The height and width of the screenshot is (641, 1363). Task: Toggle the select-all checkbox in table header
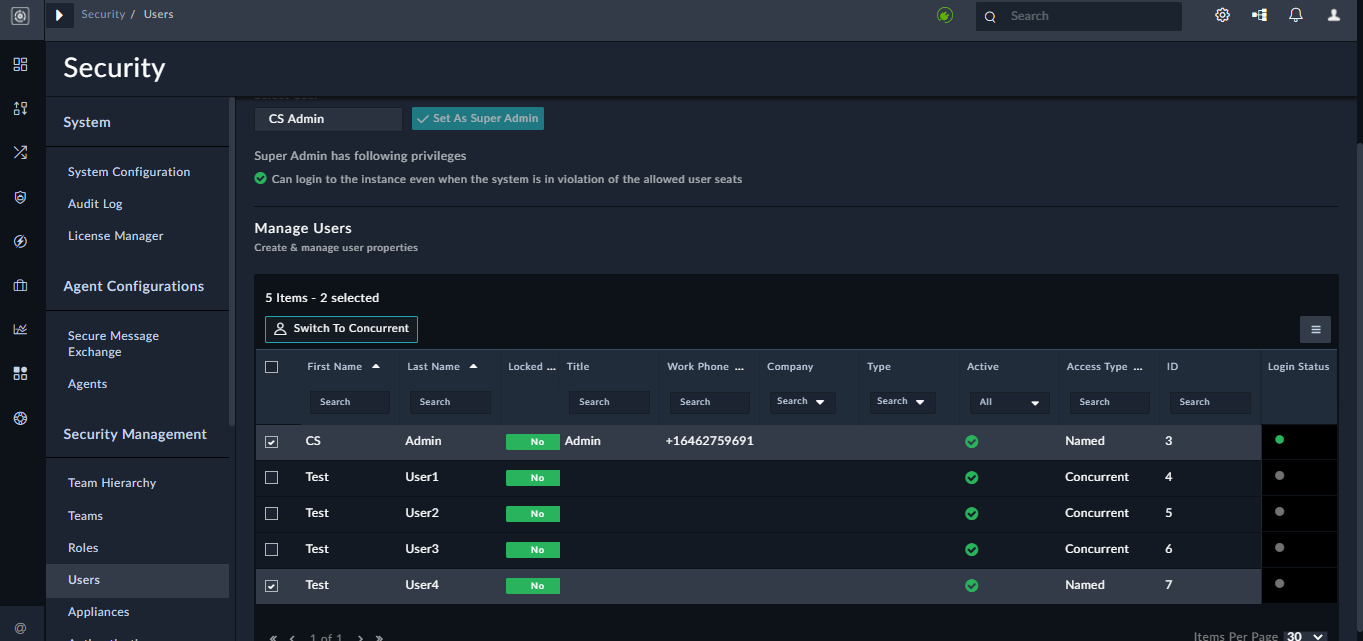271,367
